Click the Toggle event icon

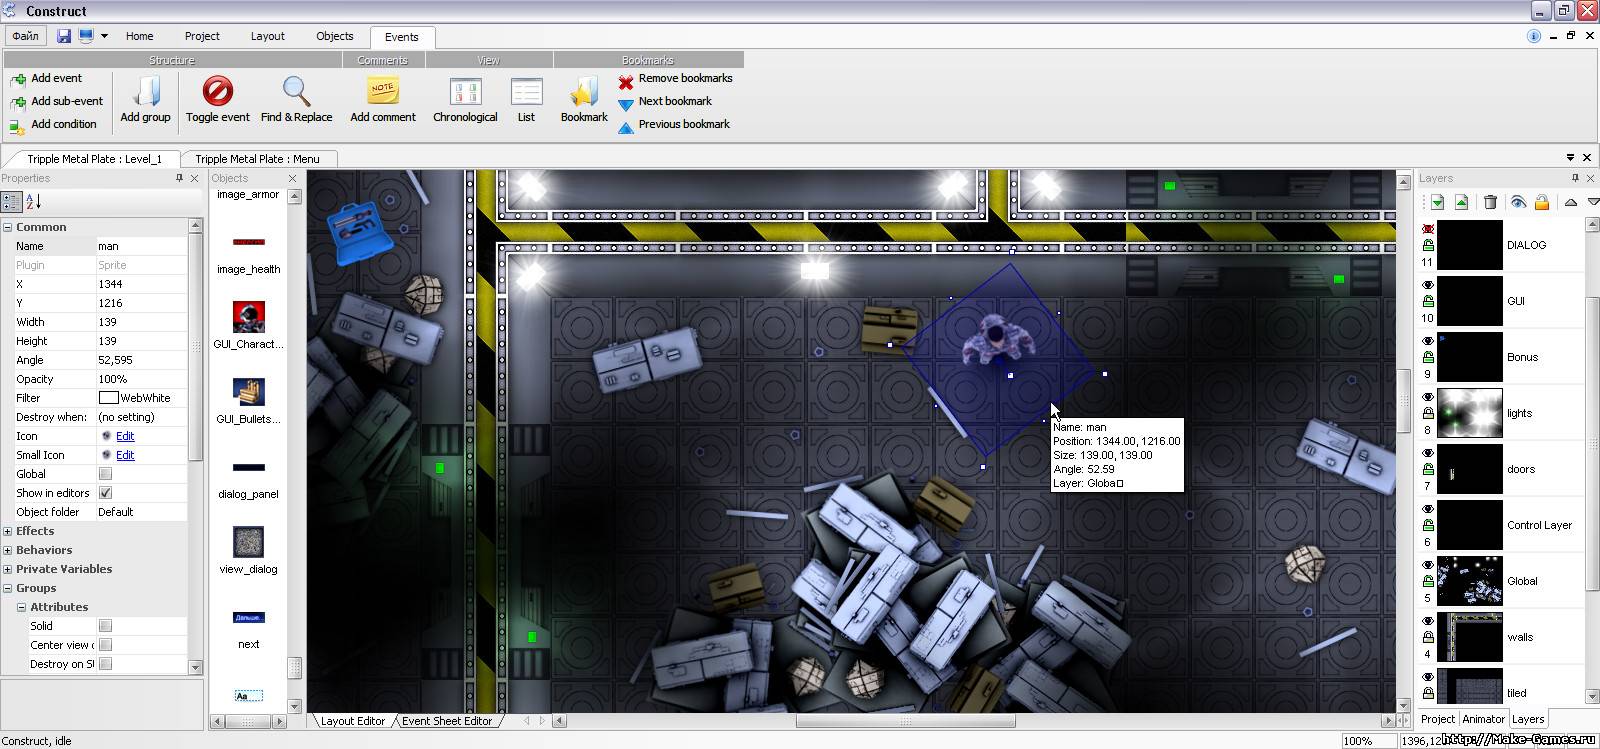(217, 91)
